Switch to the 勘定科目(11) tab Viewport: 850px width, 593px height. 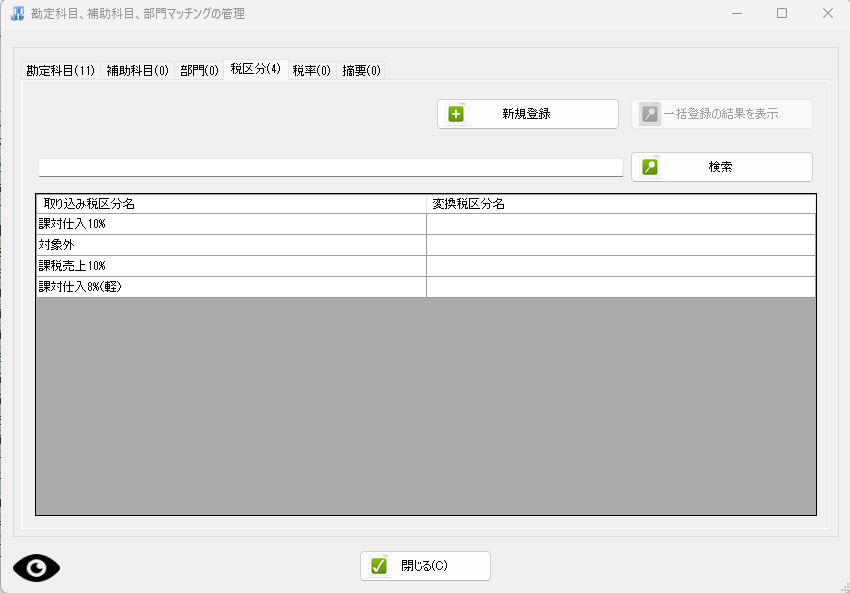pos(61,70)
